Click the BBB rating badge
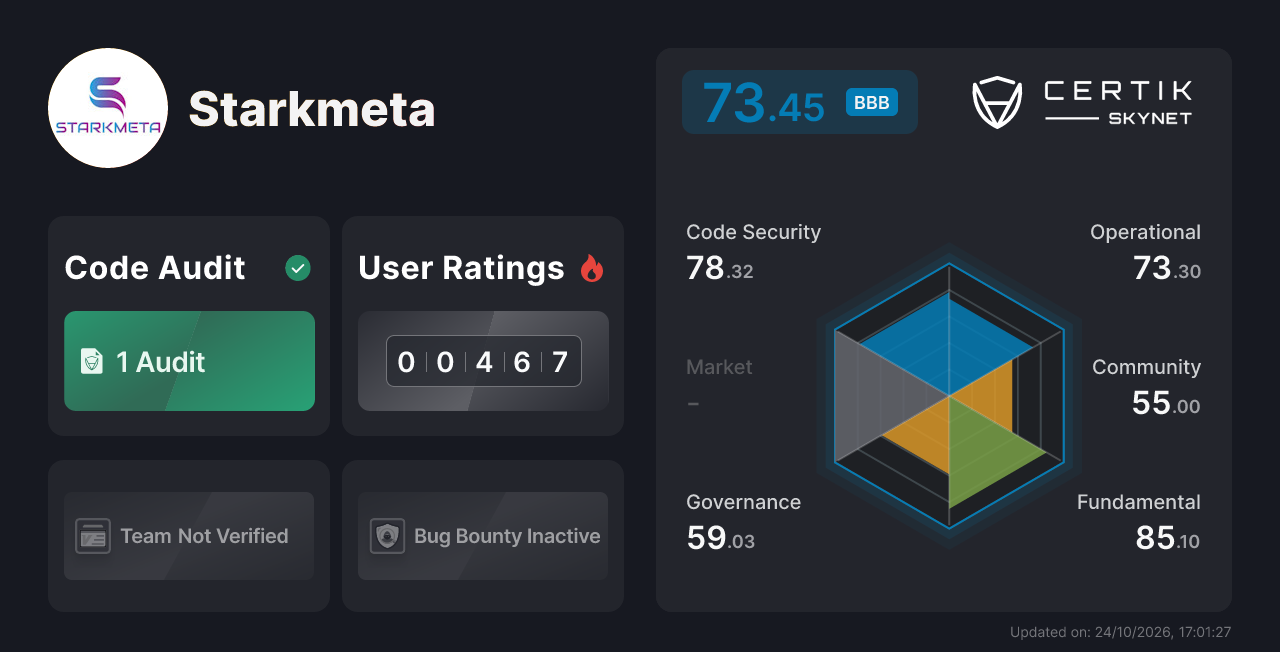The image size is (1280, 652). [x=872, y=102]
